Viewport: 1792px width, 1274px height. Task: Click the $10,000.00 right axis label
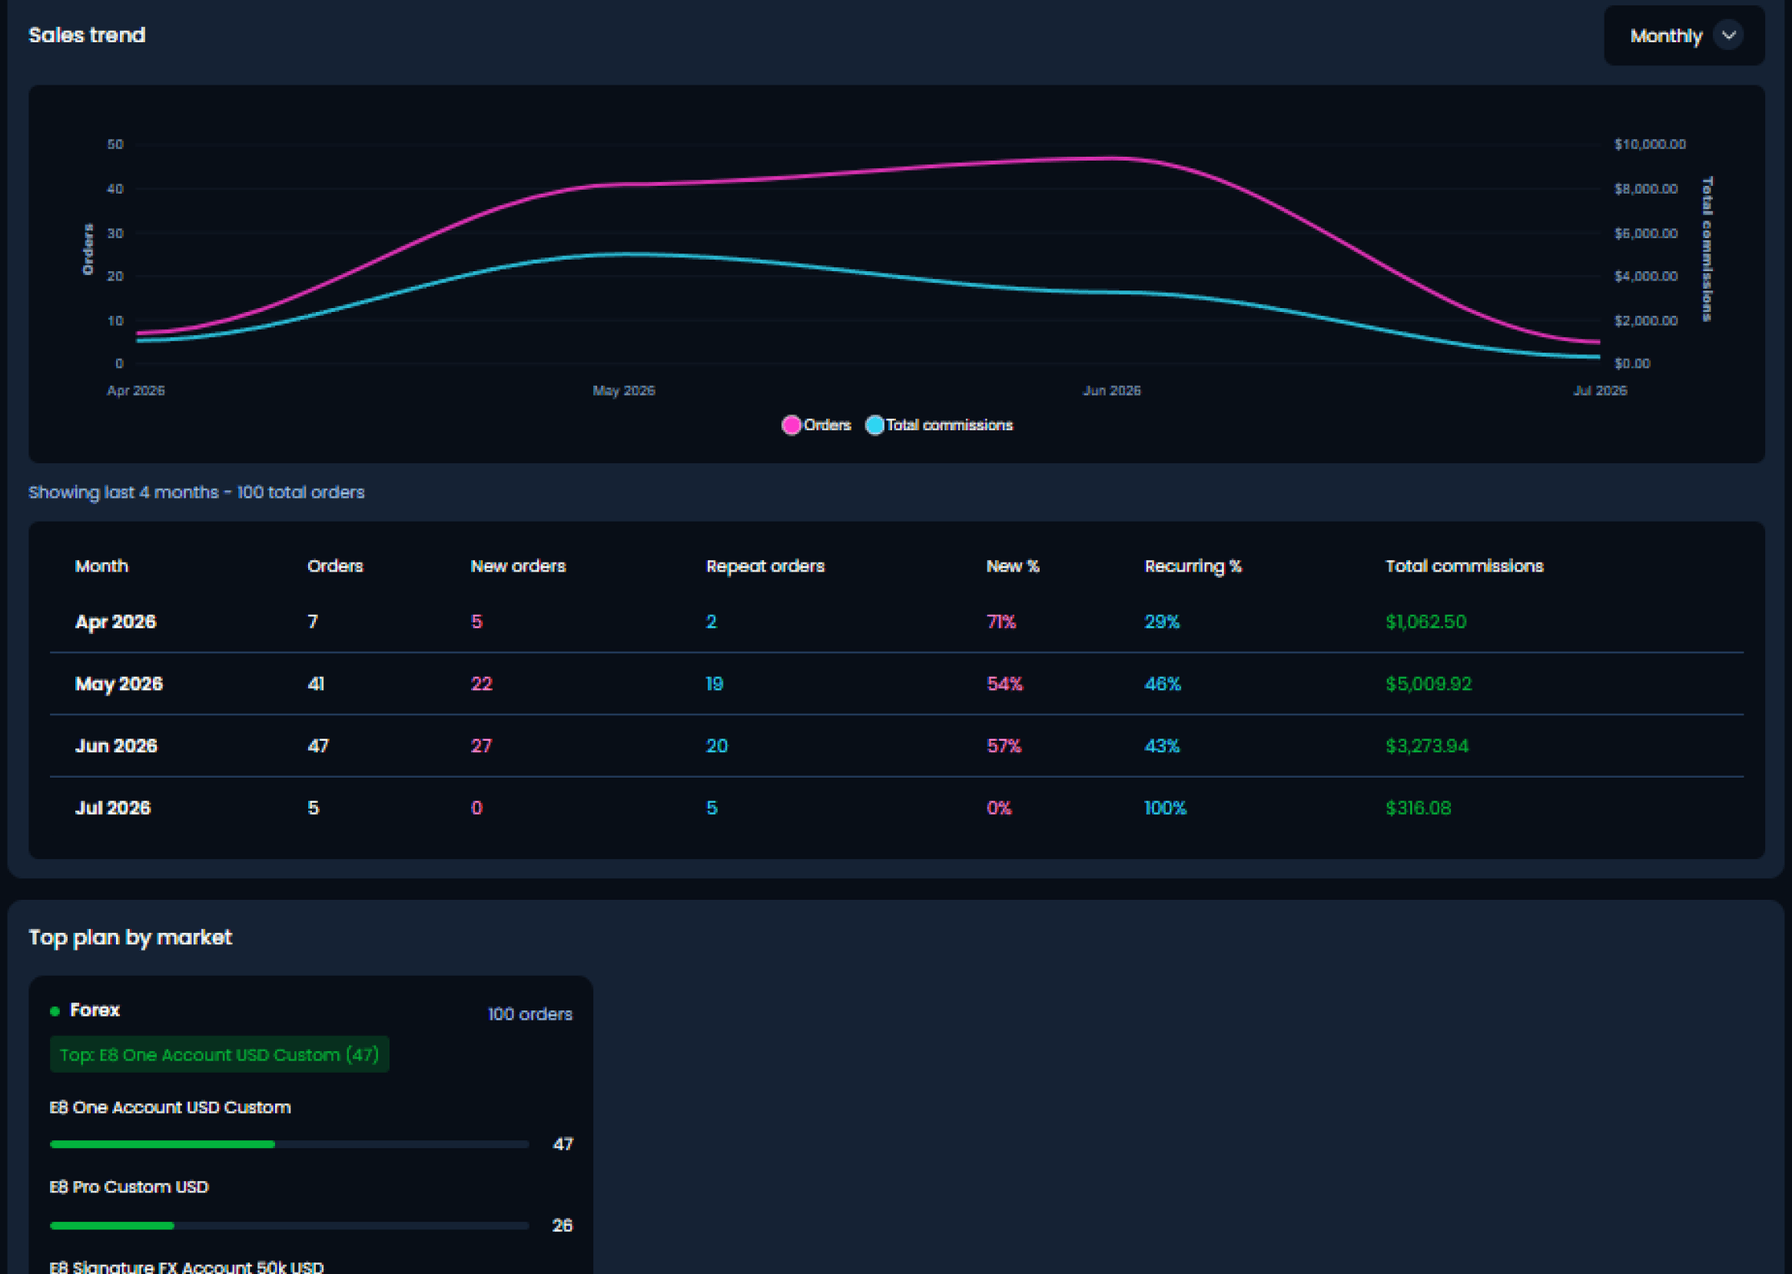coord(1650,144)
